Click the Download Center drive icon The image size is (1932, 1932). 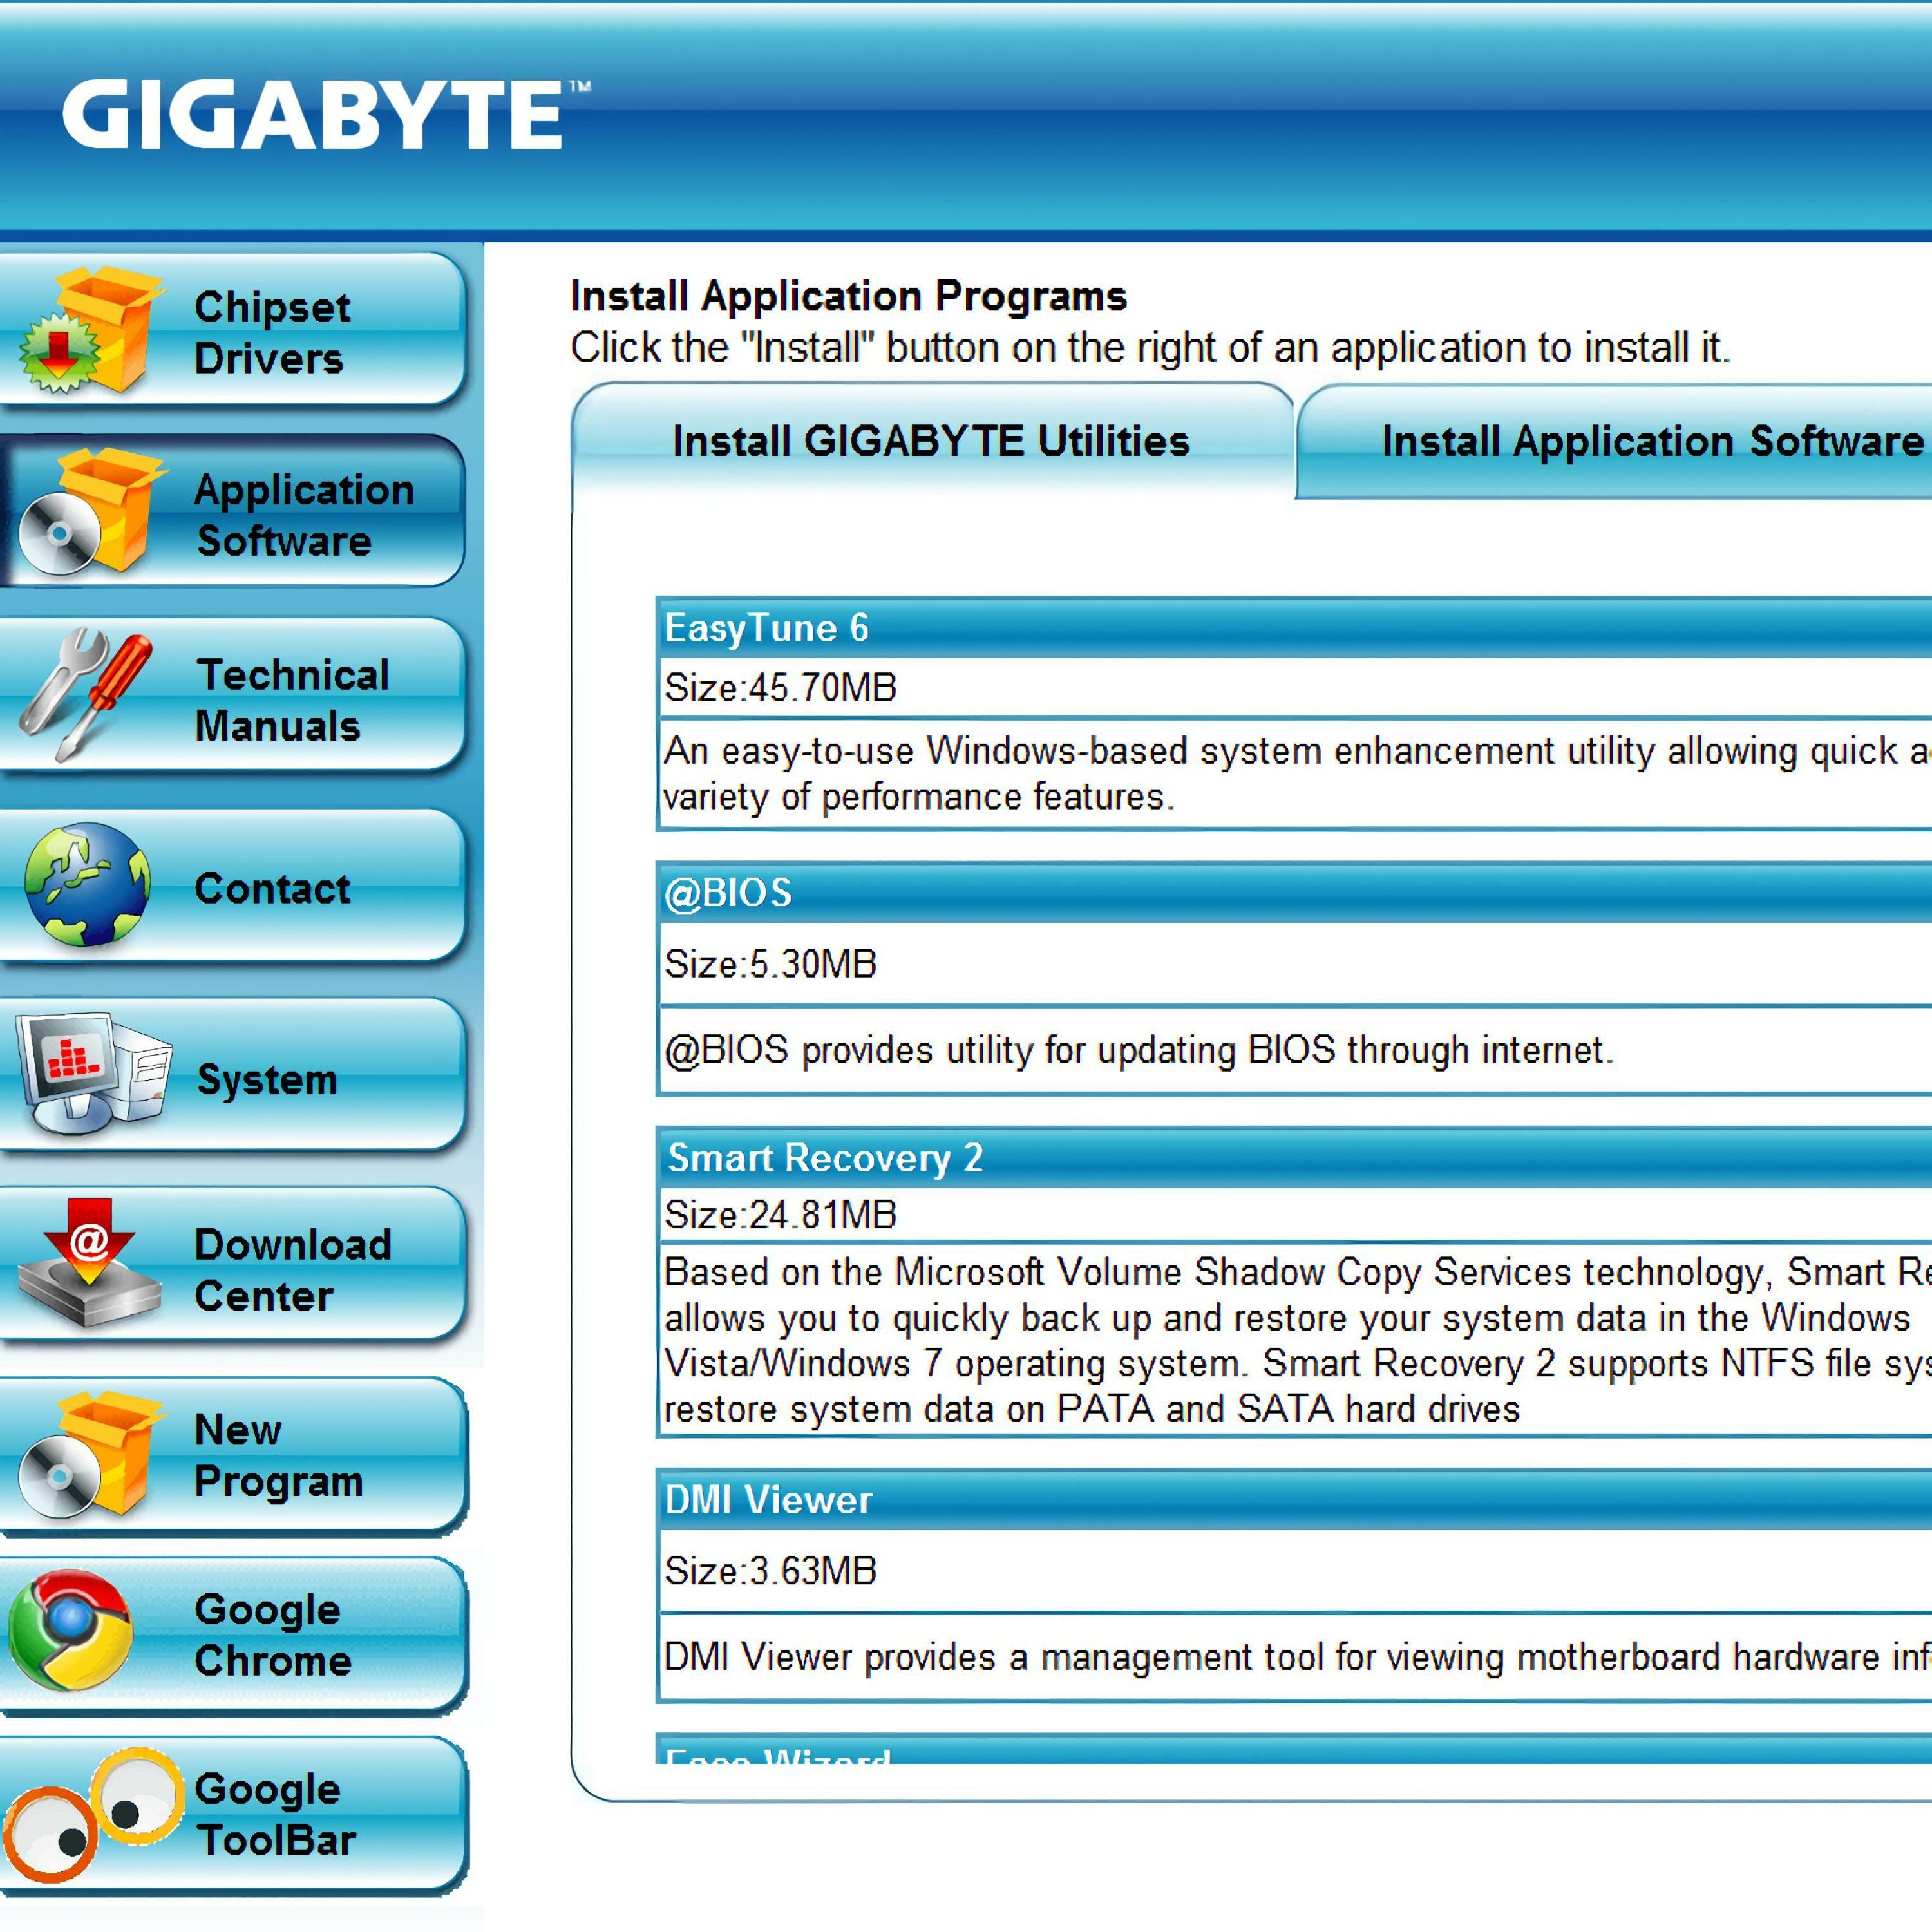[x=90, y=1263]
